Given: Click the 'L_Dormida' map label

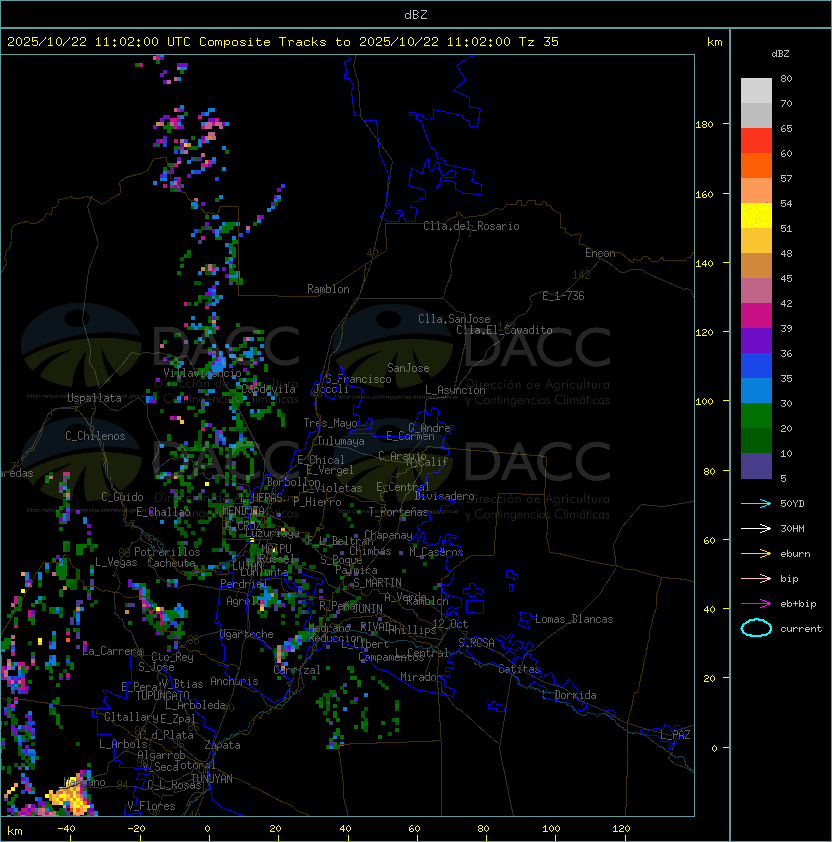Looking at the screenshot, I should (x=569, y=695).
